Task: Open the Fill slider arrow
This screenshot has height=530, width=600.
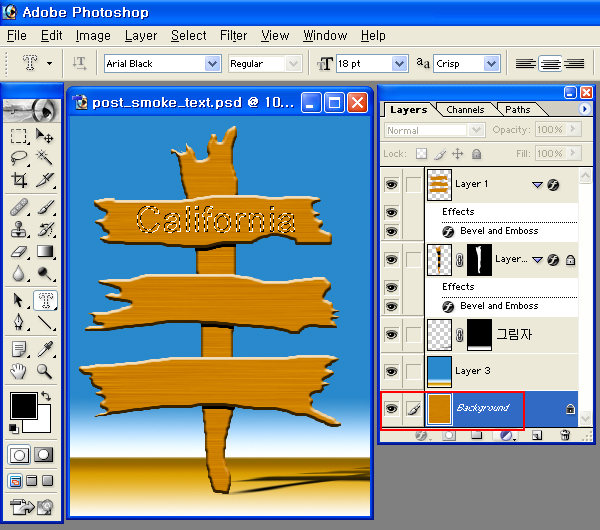Action: coord(573,153)
